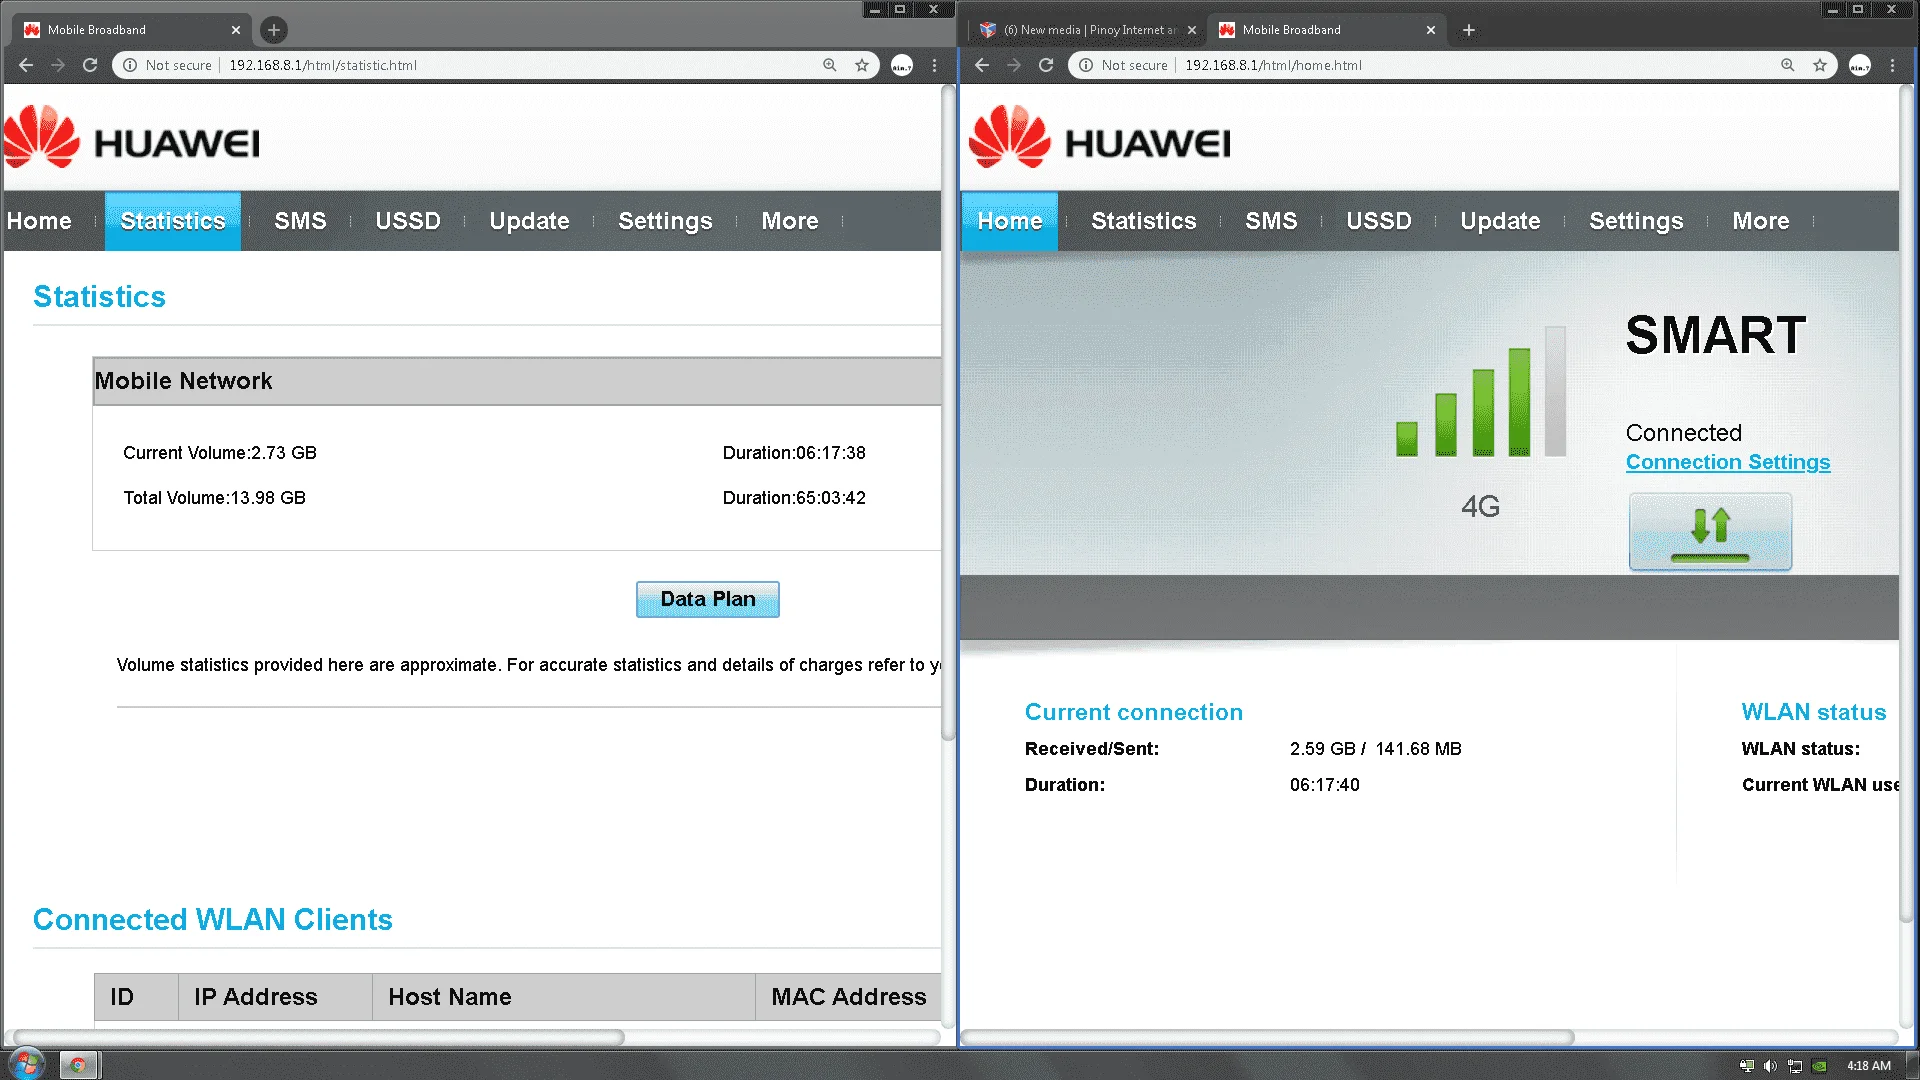Viewport: 1920px width, 1080px height.
Task: Click Chrome icon in taskbar
Action: [x=78, y=1065]
